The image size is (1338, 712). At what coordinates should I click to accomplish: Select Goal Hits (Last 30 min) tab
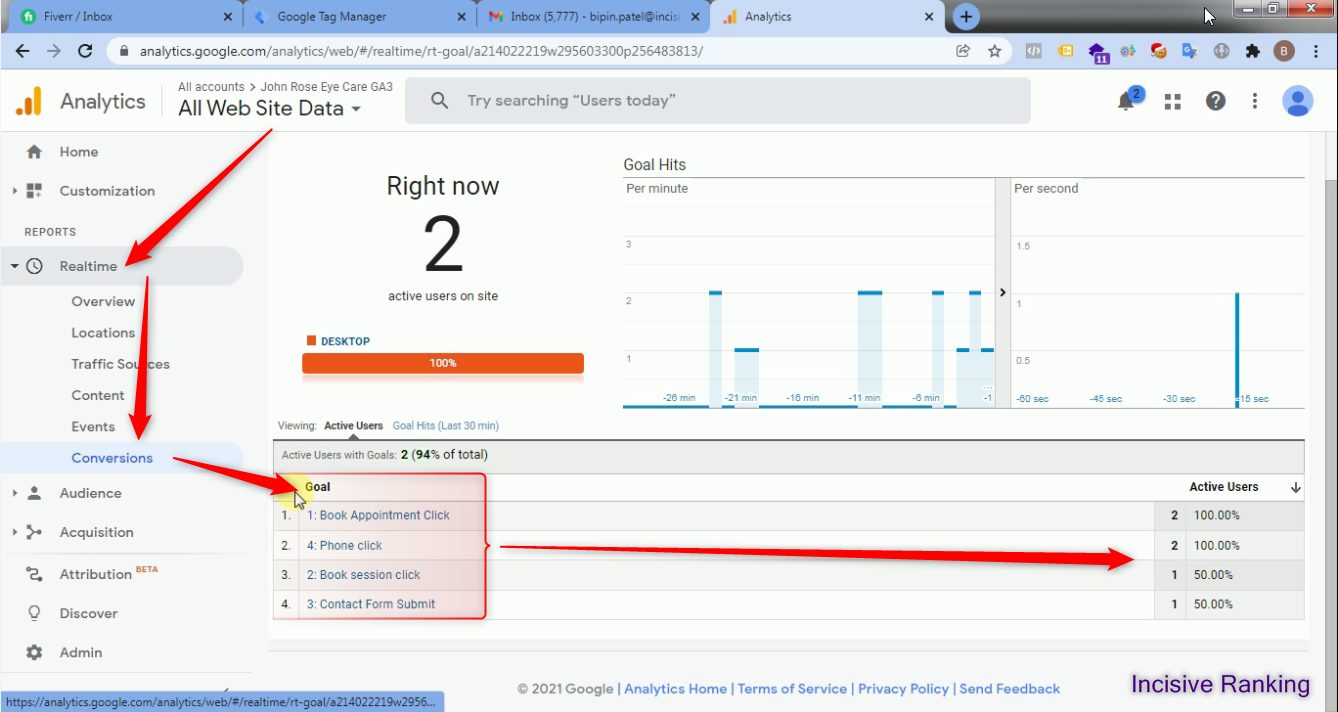pyautogui.click(x=446, y=426)
